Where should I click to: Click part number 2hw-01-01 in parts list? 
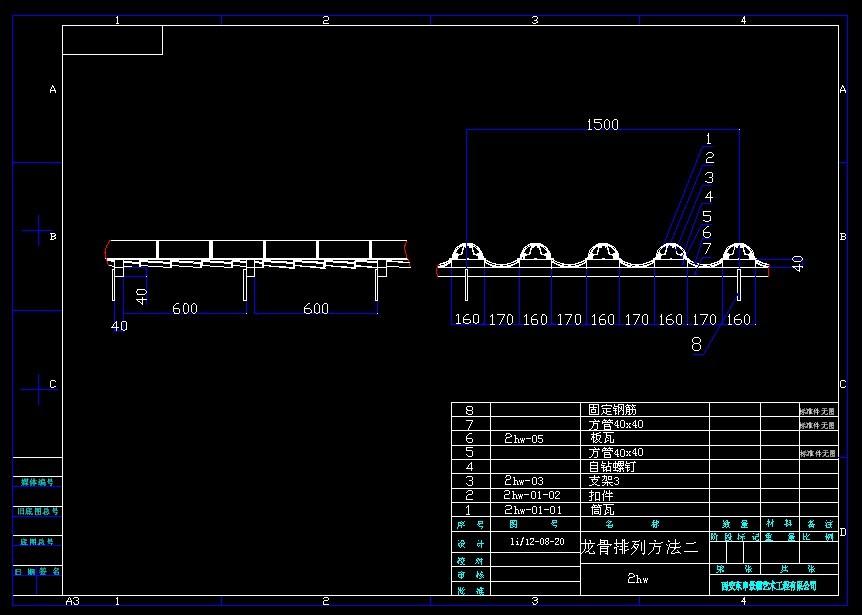(533, 509)
